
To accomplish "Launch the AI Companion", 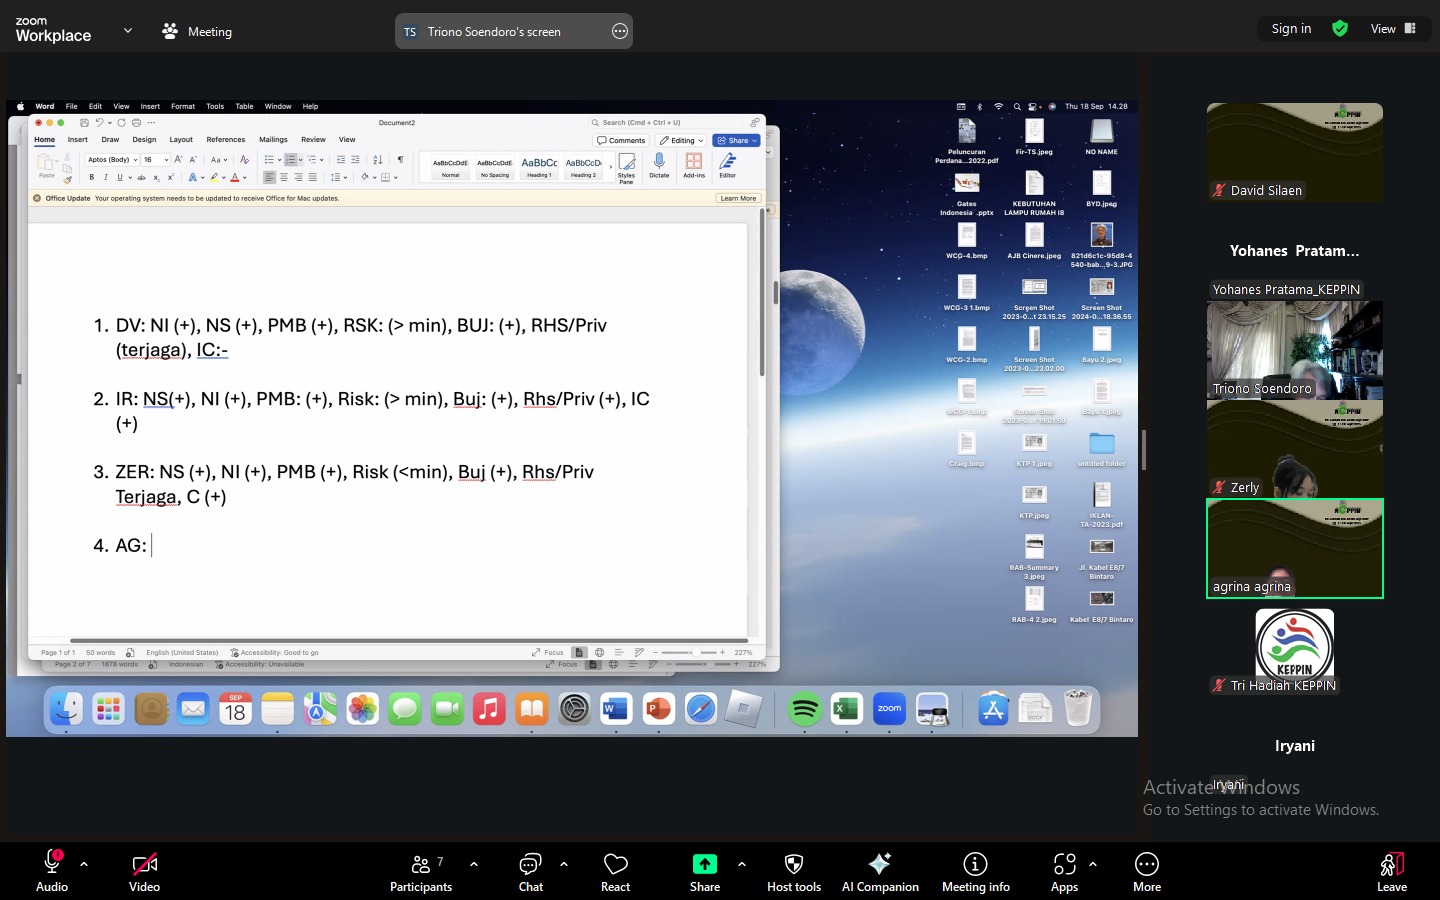I will pos(879,872).
